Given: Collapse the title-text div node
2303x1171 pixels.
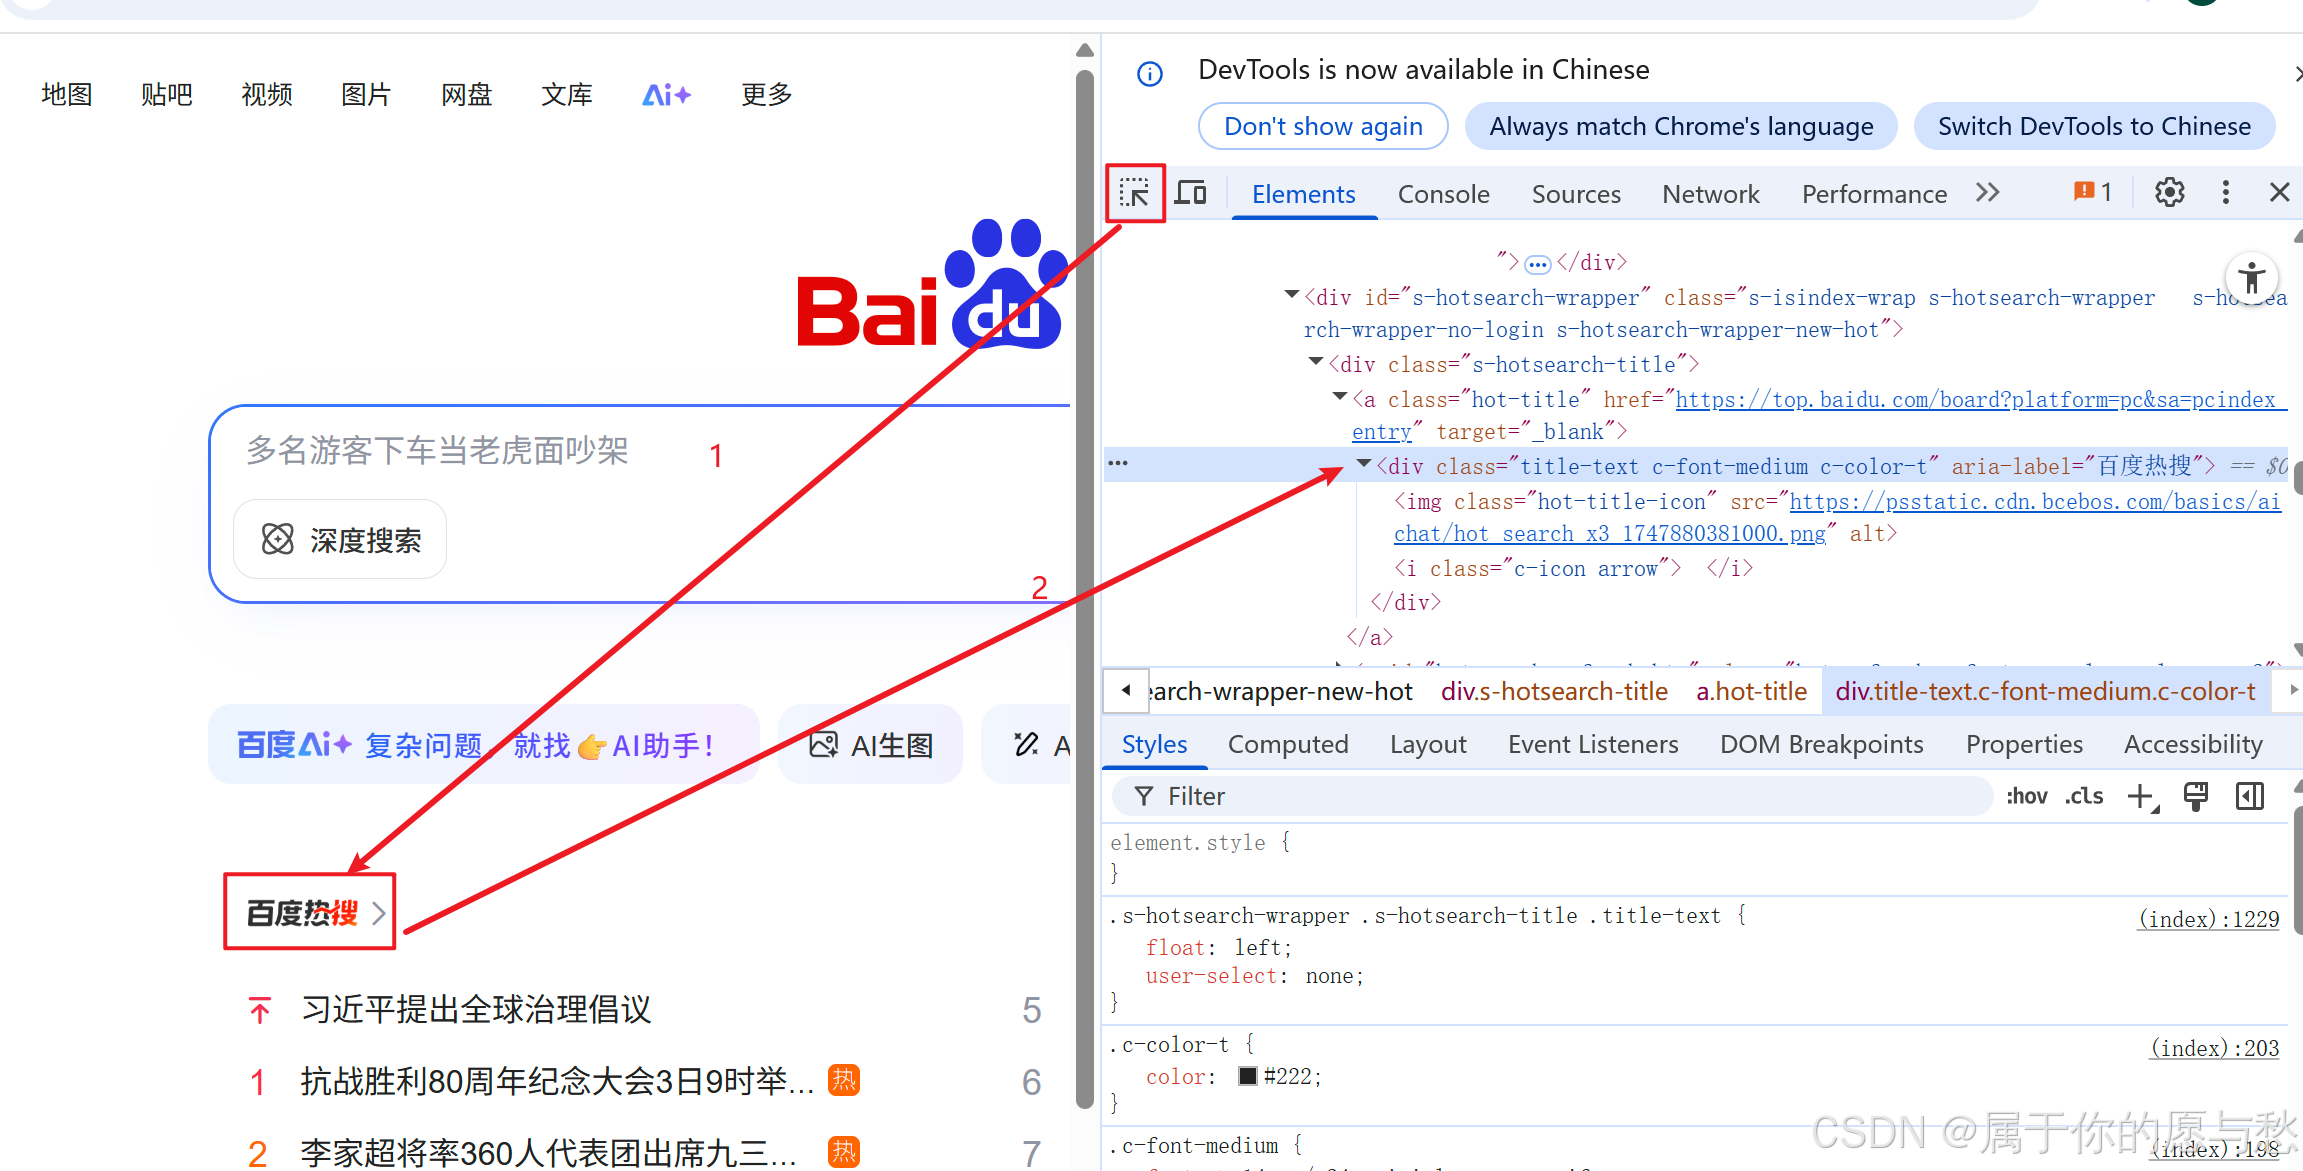Looking at the screenshot, I should (x=1364, y=464).
